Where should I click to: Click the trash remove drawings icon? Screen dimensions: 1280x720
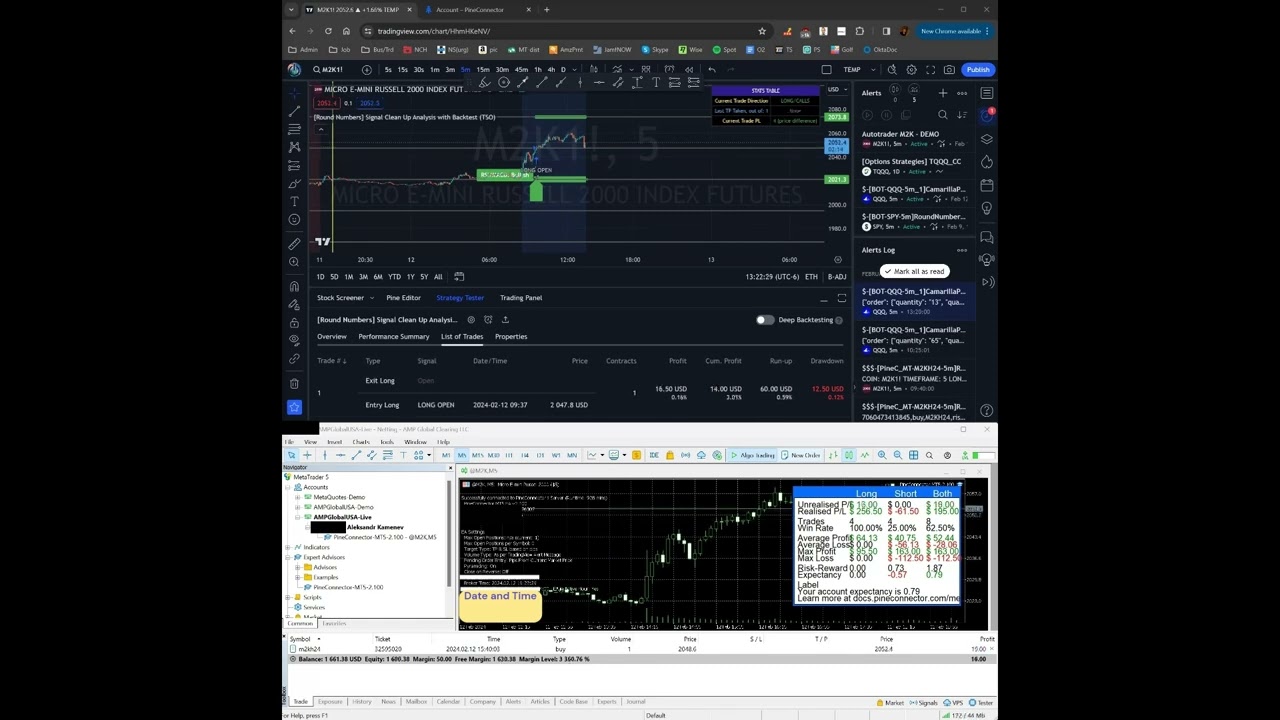pos(294,383)
